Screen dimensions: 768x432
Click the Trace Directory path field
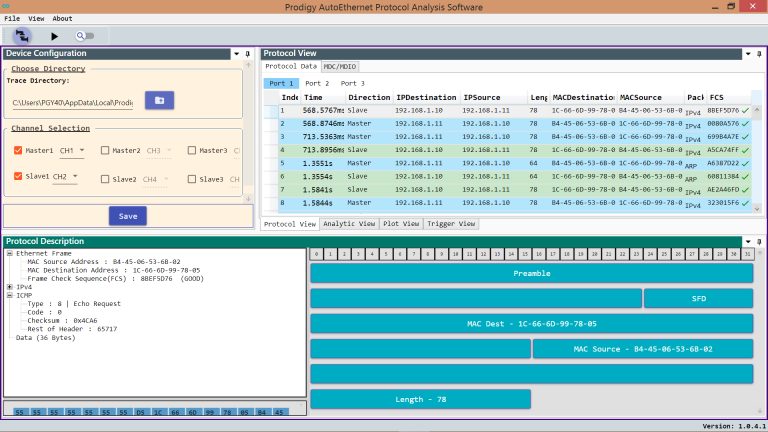73,103
